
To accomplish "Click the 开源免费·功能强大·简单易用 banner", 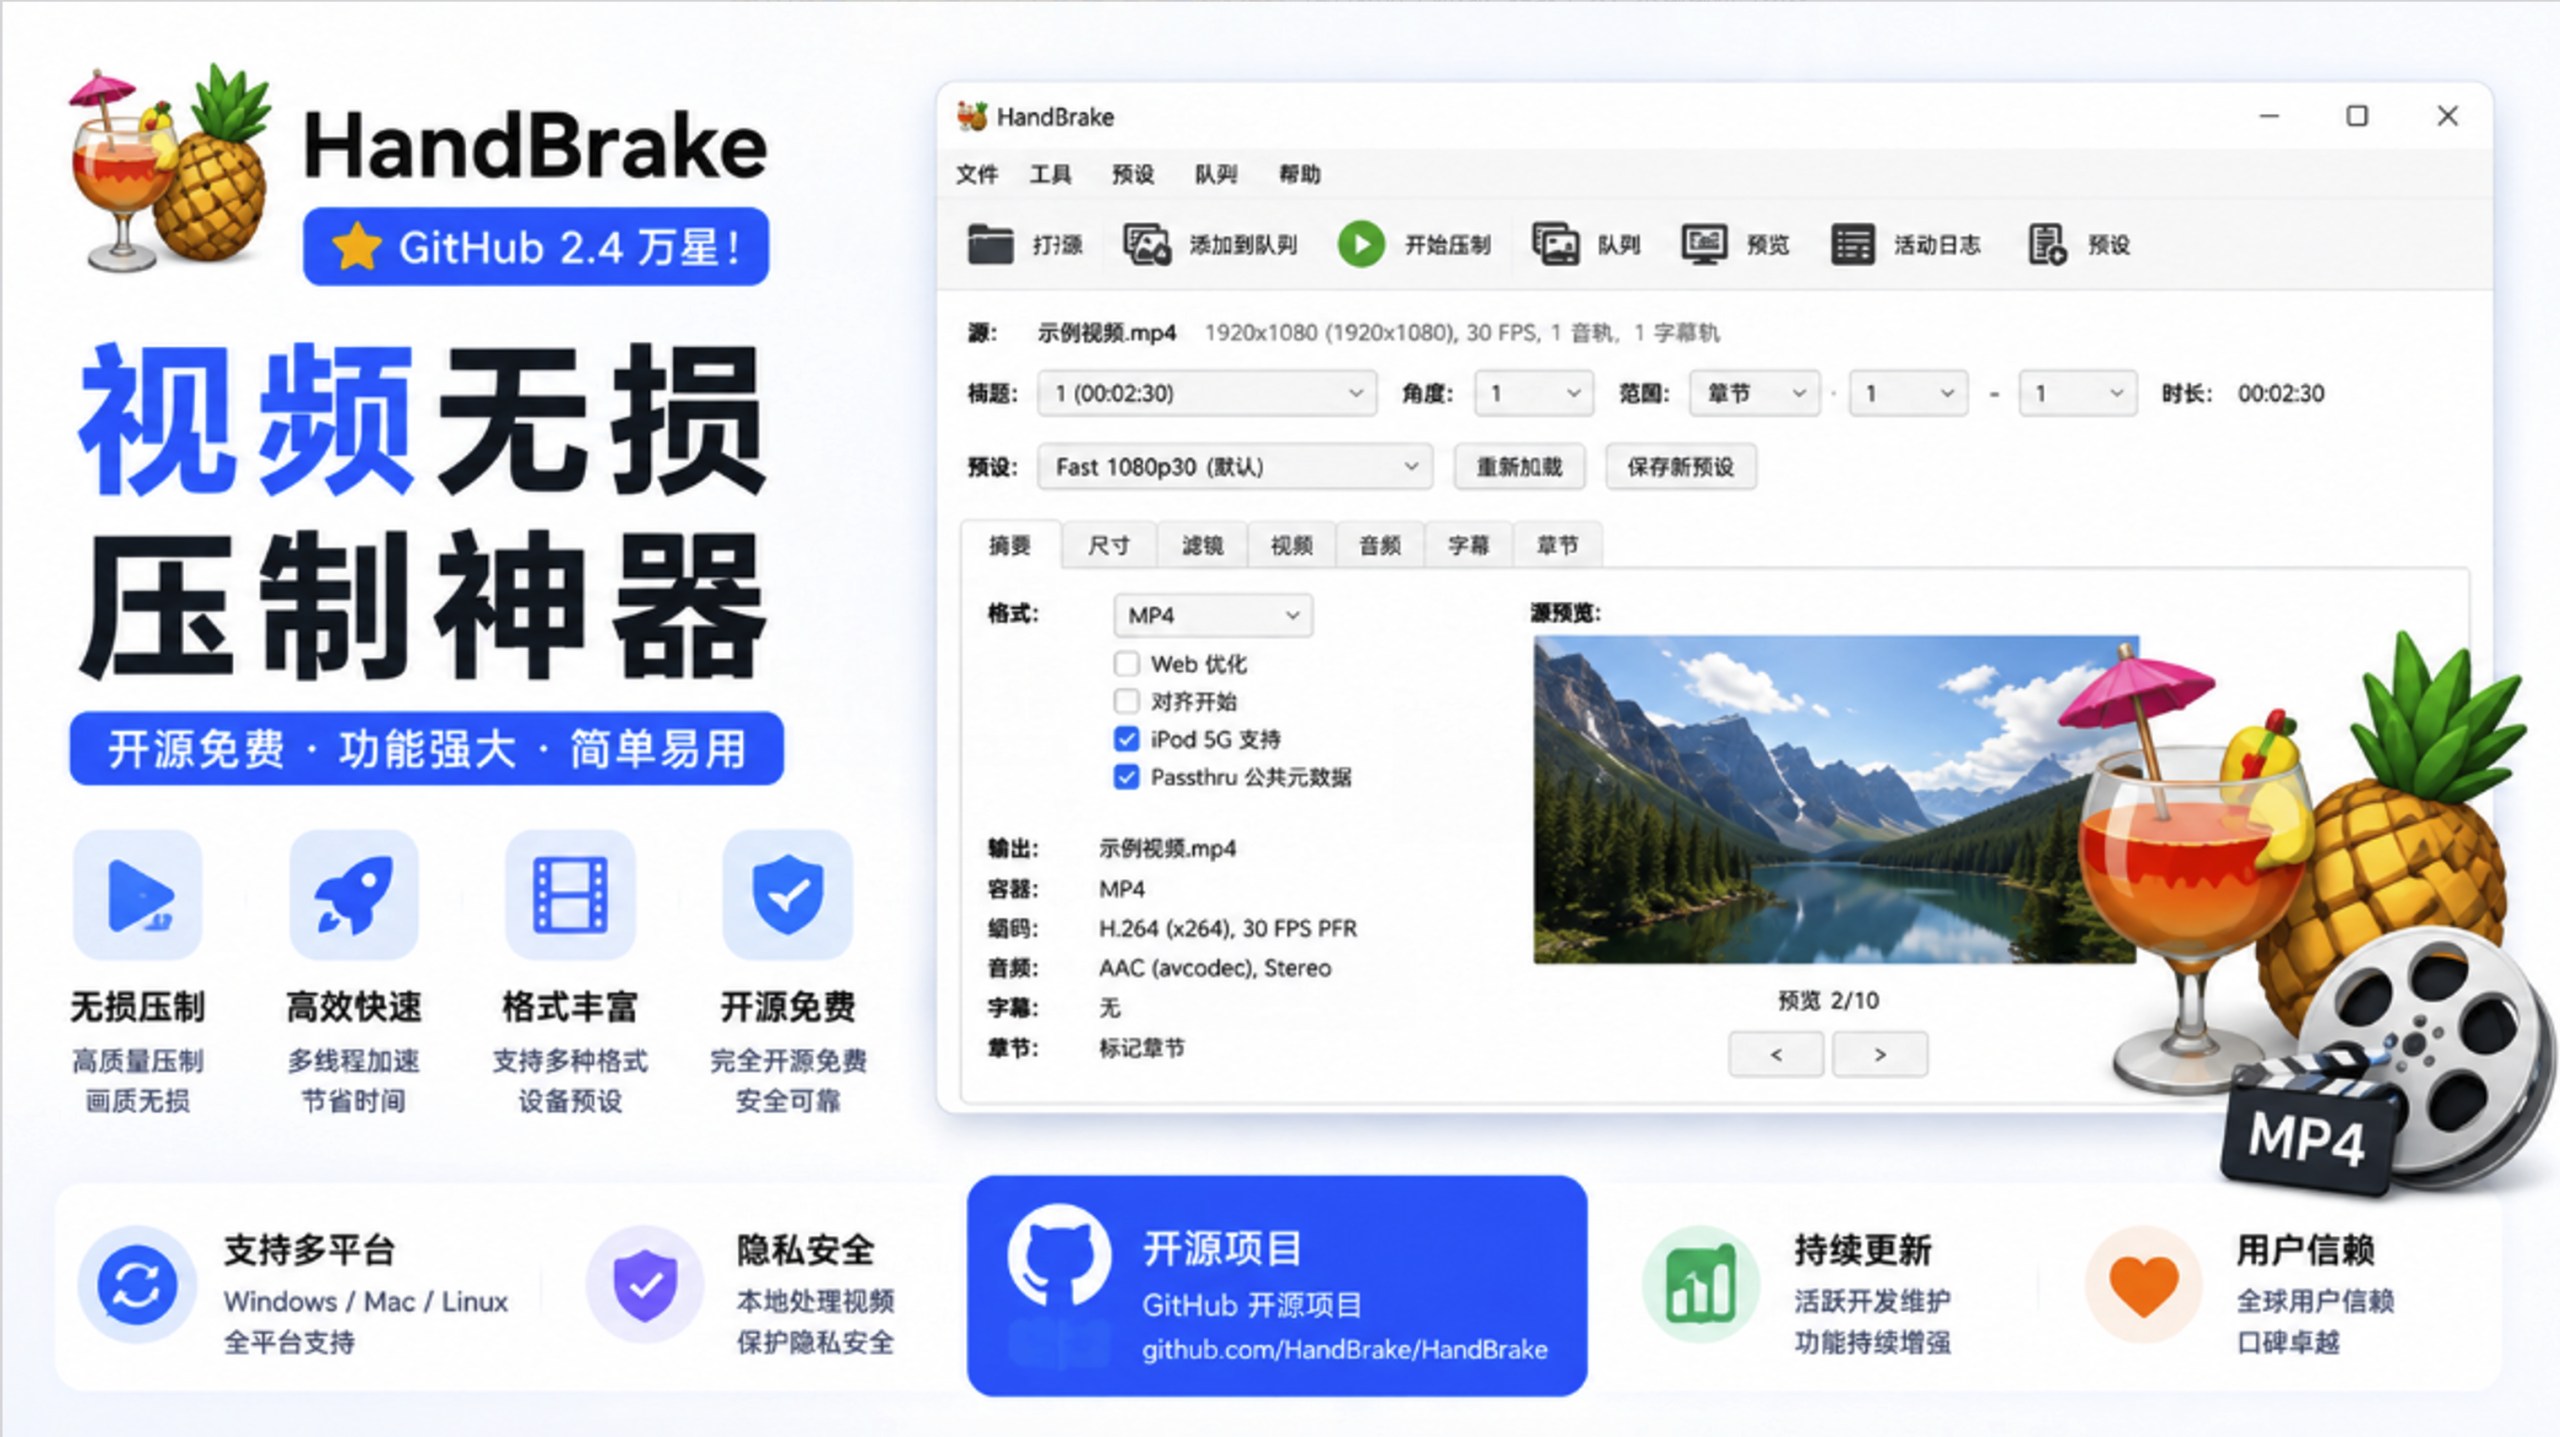I will coord(427,748).
